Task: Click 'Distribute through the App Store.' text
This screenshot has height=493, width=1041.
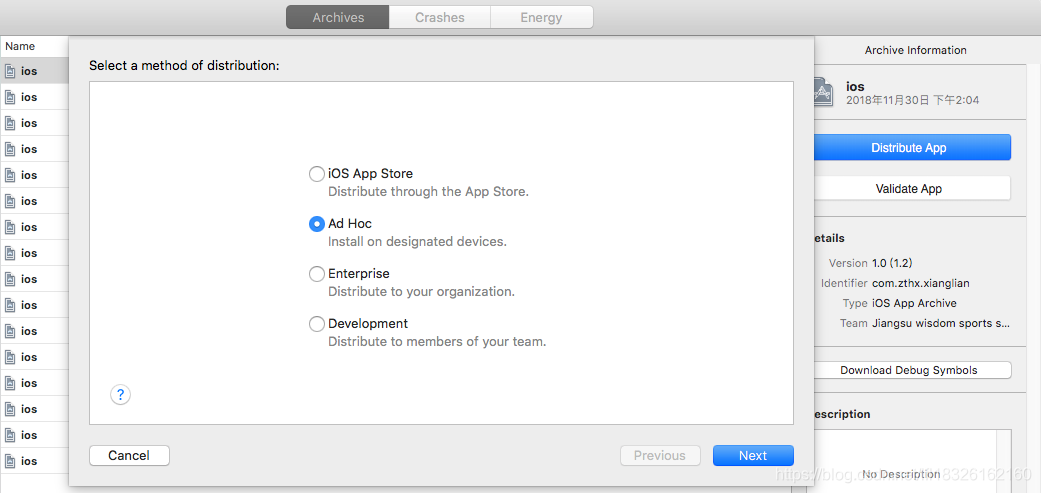Action: click(428, 192)
